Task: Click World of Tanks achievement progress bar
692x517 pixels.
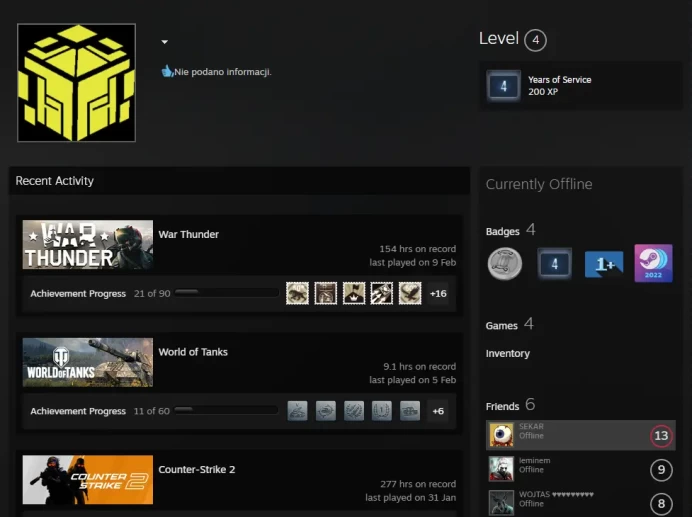Action: 227,410
